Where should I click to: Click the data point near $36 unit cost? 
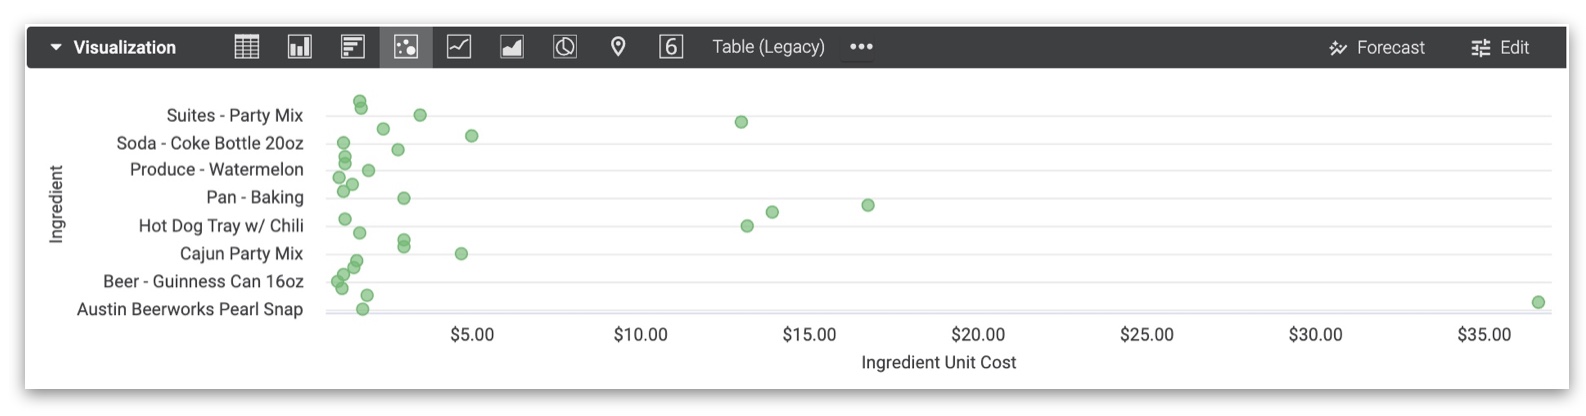tap(1538, 302)
